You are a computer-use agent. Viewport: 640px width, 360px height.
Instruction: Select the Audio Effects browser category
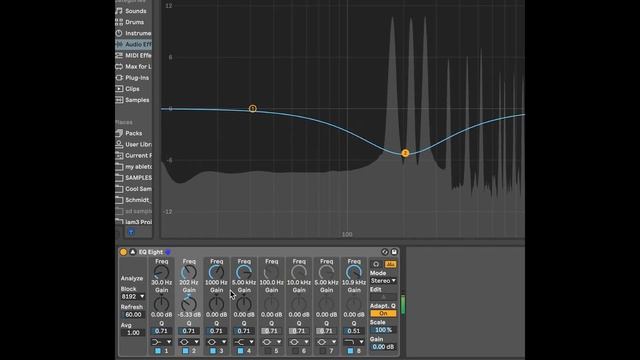(x=133, y=44)
